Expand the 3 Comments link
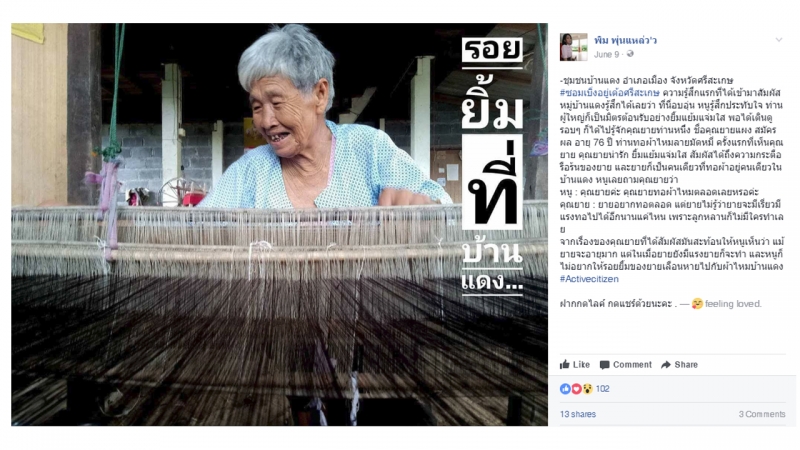The image size is (800, 450). point(762,414)
